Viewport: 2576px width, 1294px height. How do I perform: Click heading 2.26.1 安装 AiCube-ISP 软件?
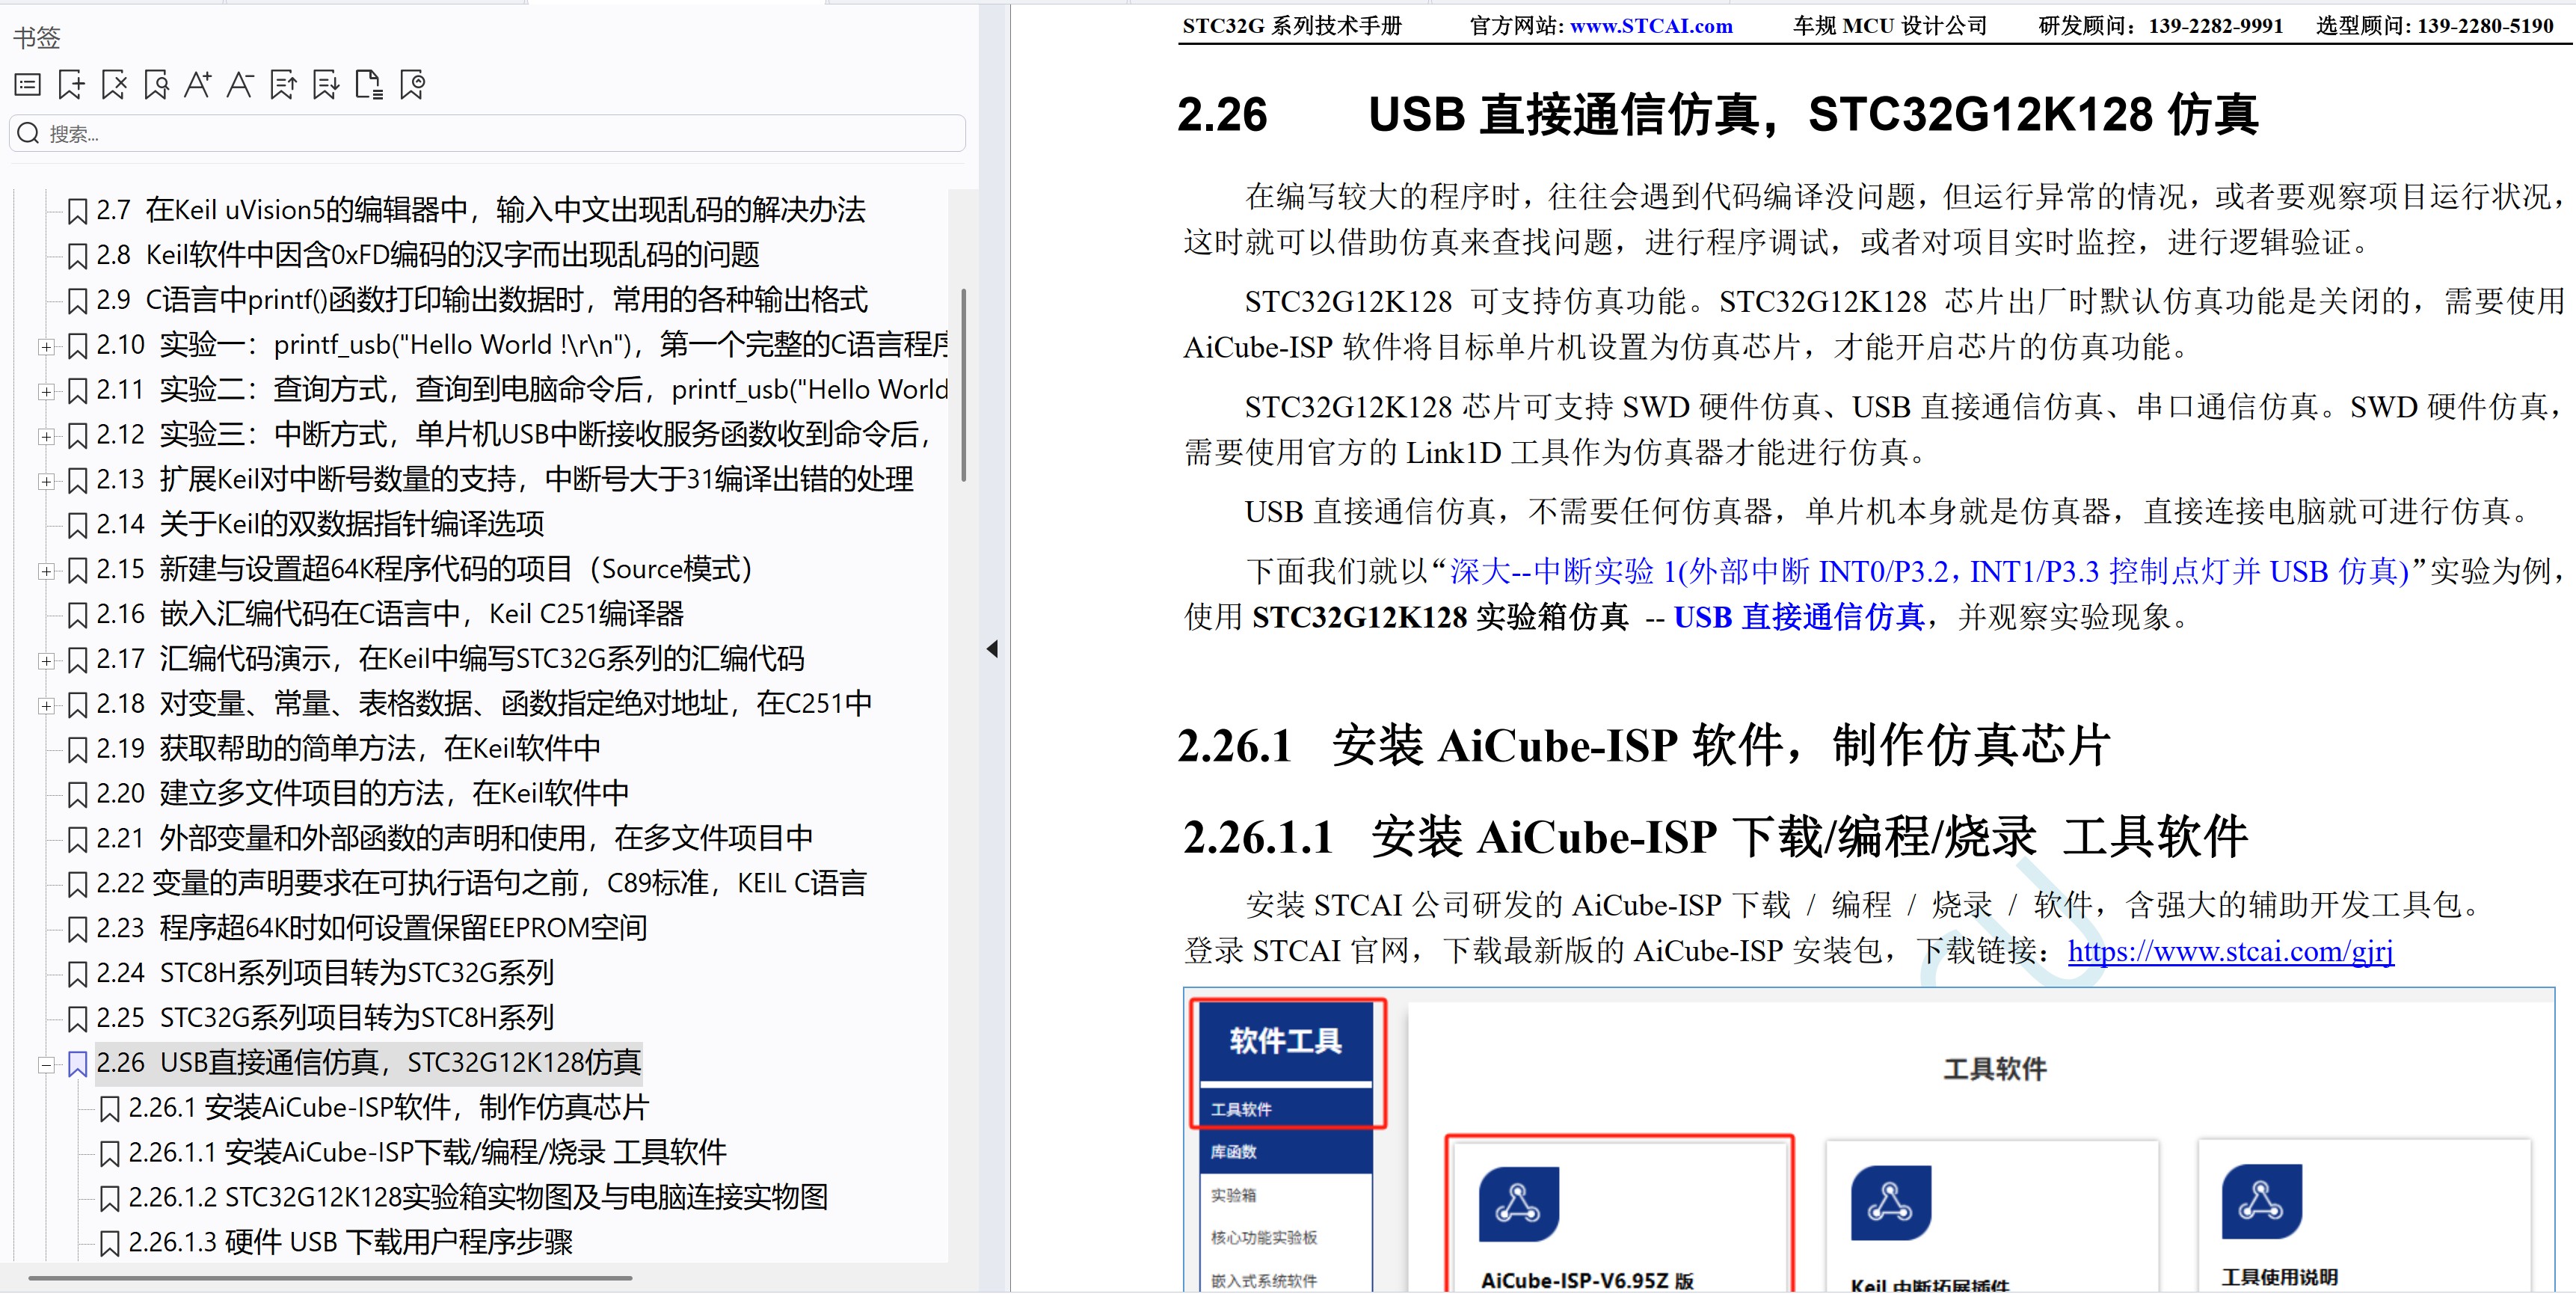1644,746
